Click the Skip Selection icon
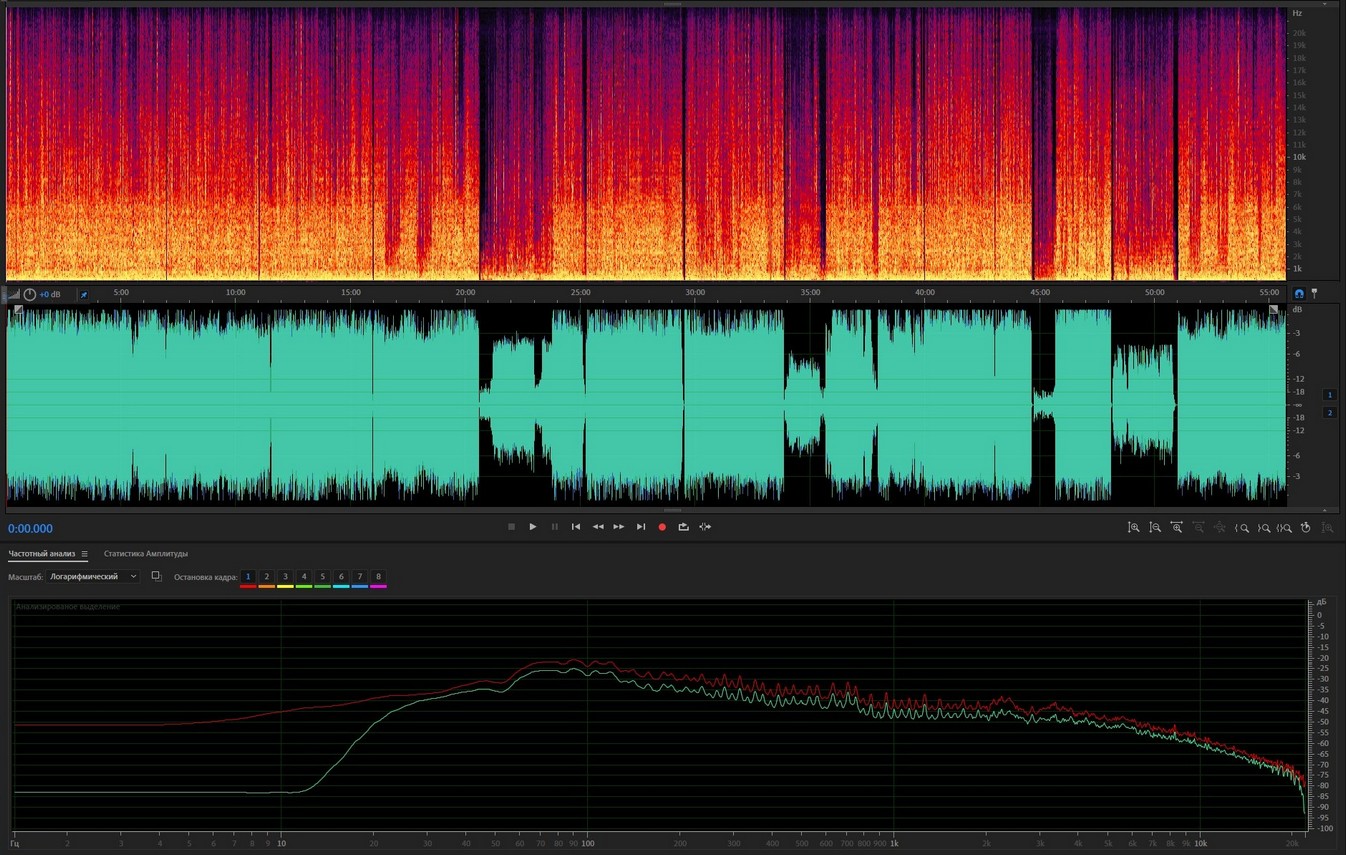Image resolution: width=1346 pixels, height=855 pixels. 706,527
